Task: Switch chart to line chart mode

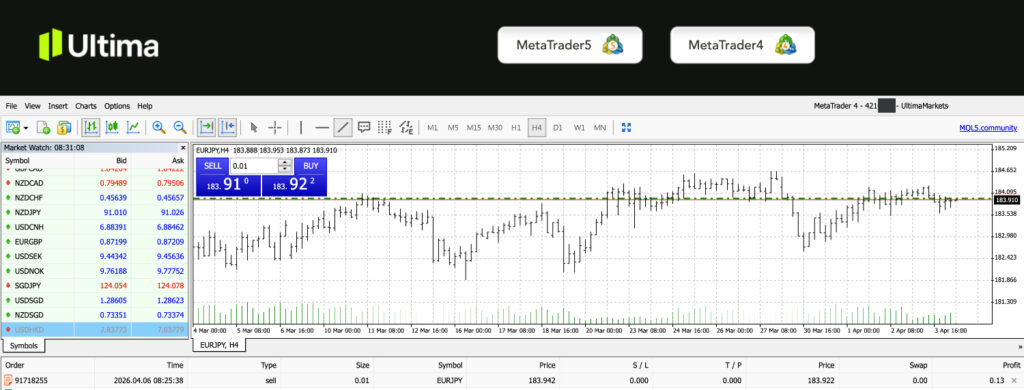Action: click(133, 127)
